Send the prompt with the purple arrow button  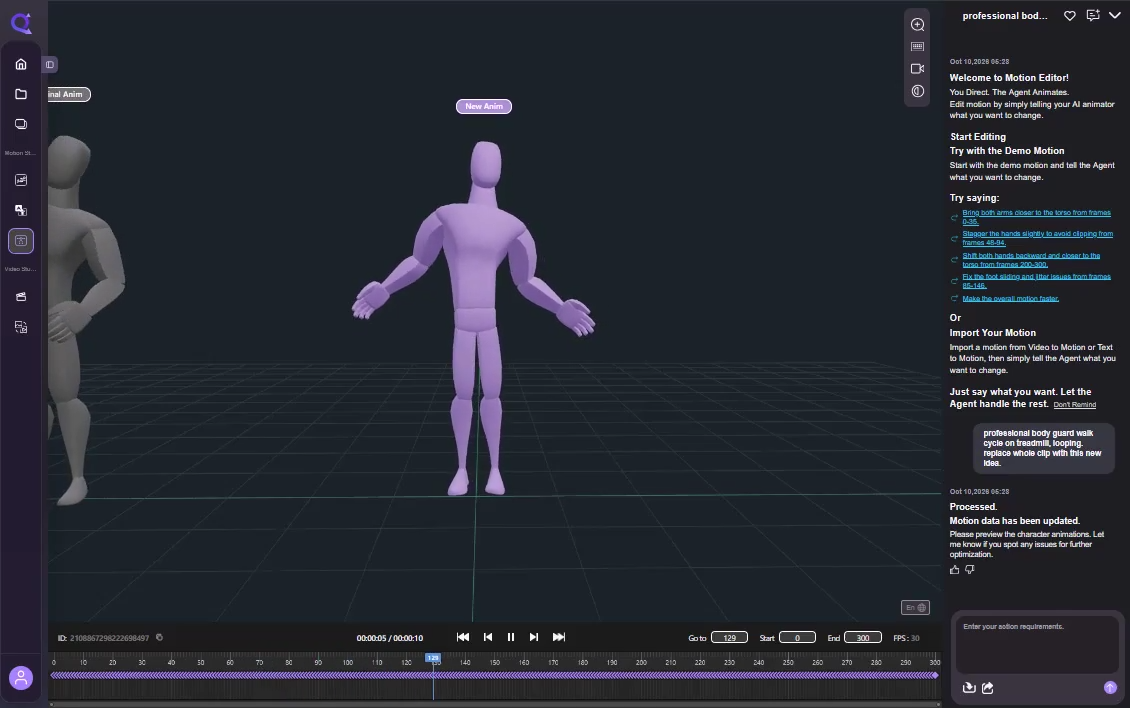[1110, 688]
